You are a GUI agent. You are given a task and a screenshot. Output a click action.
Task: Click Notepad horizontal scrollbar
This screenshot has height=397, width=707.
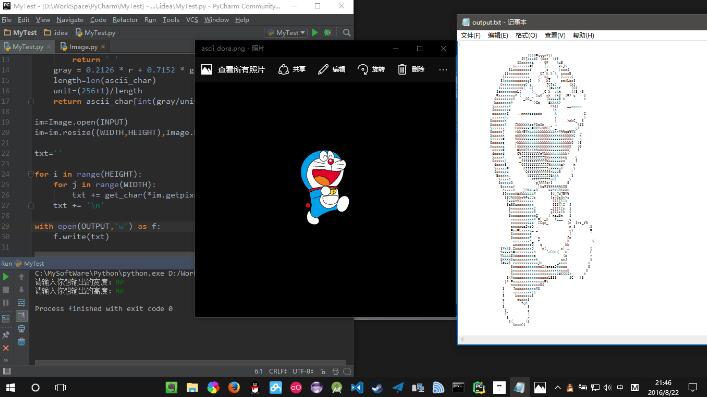[x=583, y=339]
